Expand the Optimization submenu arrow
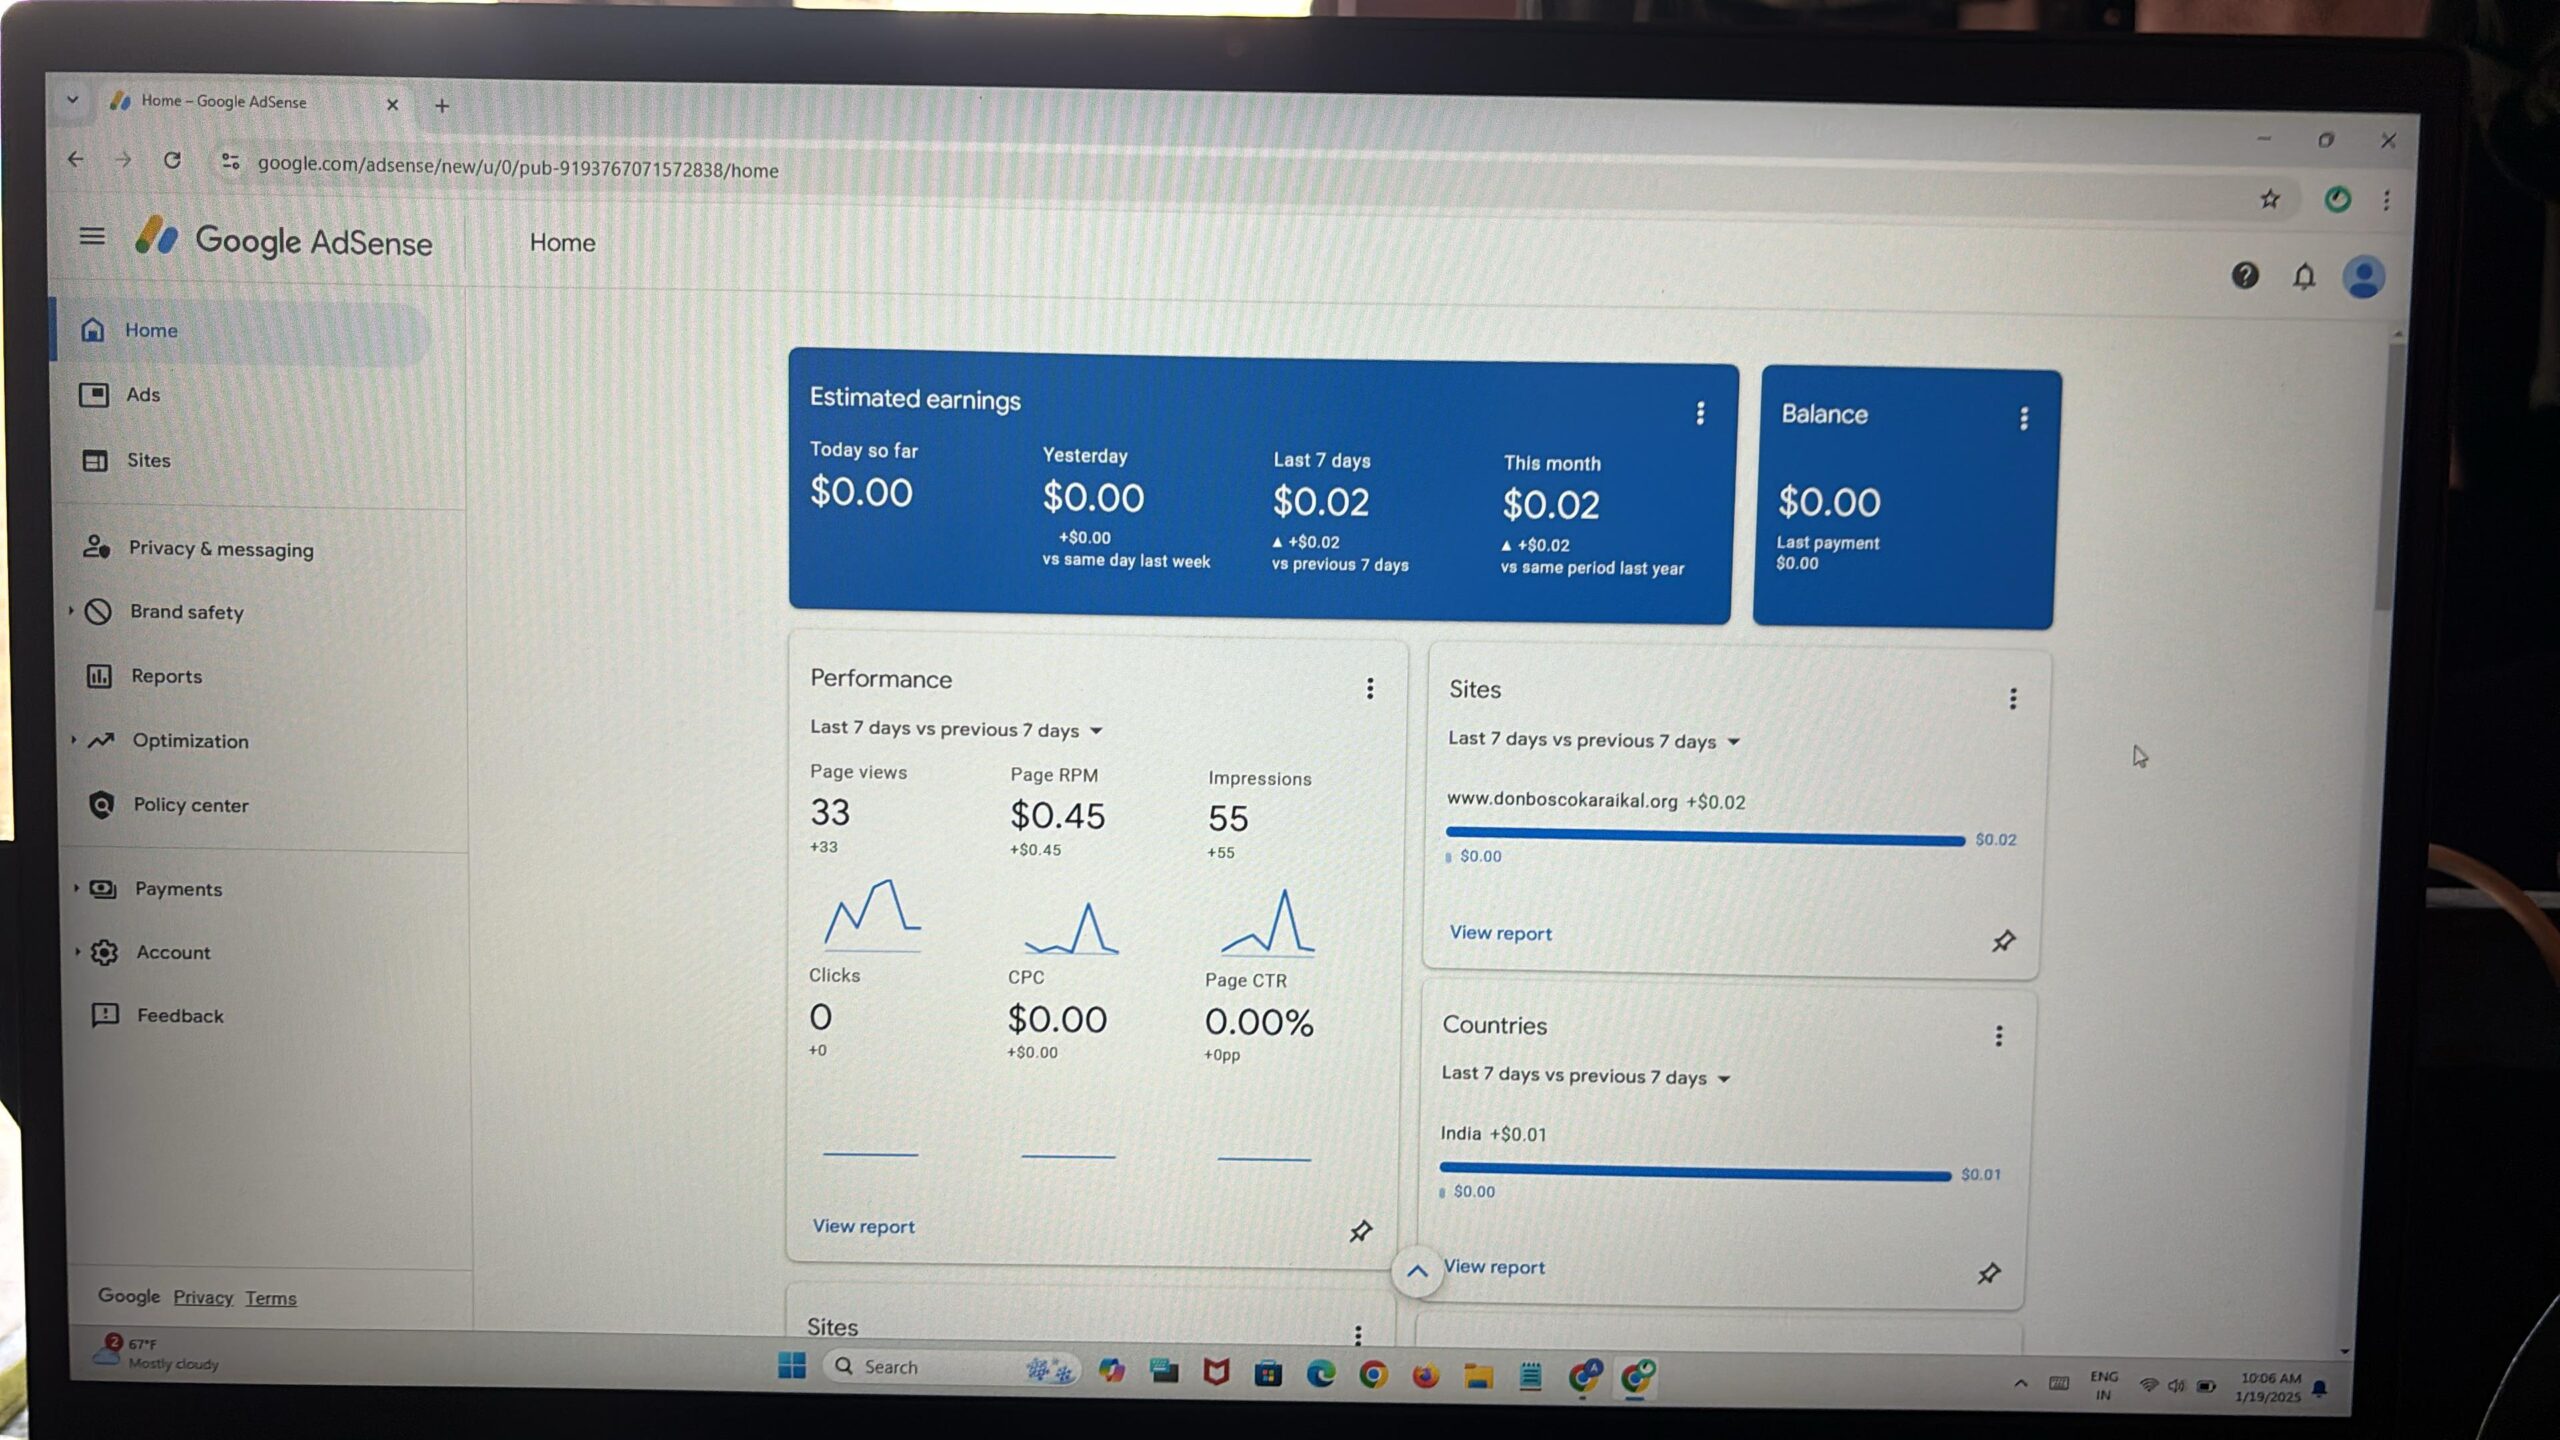 coord(74,739)
